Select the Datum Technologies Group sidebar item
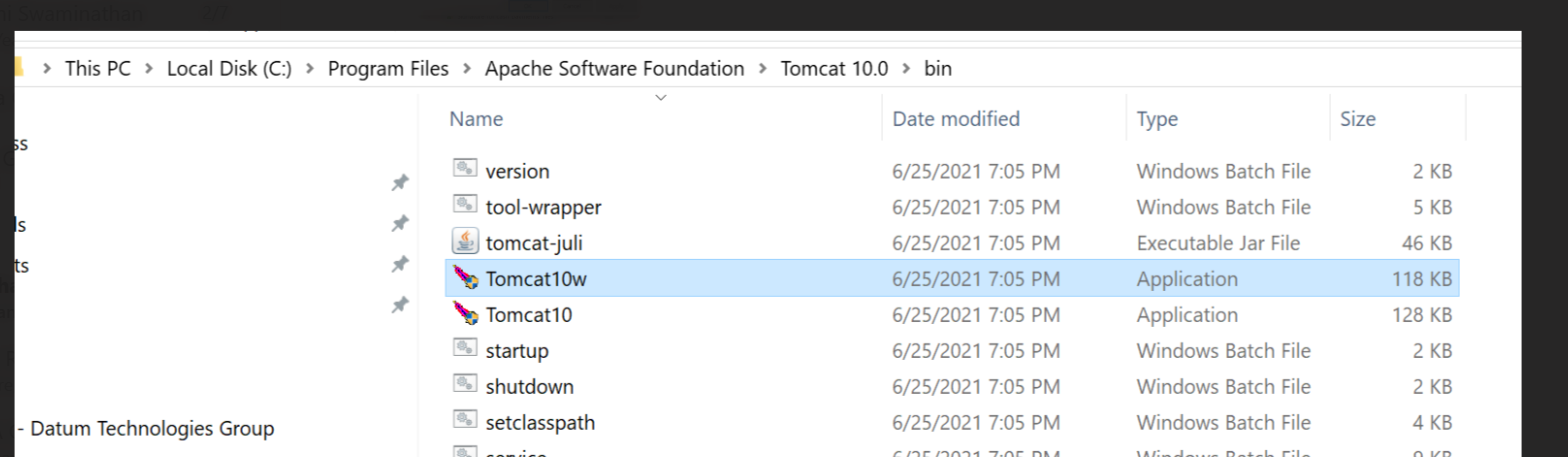The width and height of the screenshot is (1568, 457). pyautogui.click(x=152, y=429)
